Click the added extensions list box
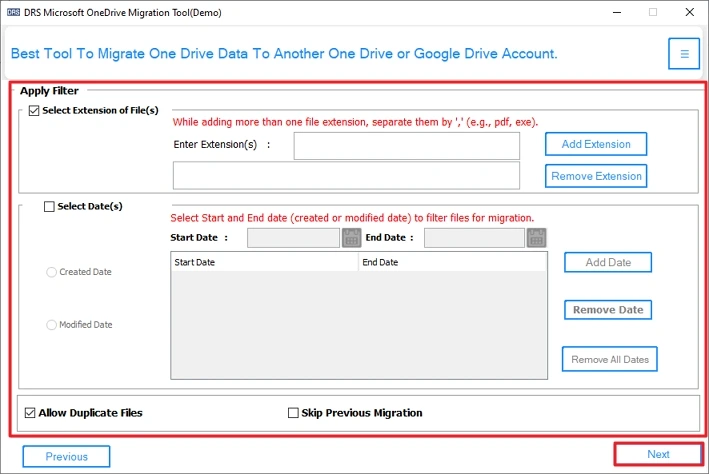709x474 pixels. click(x=346, y=175)
